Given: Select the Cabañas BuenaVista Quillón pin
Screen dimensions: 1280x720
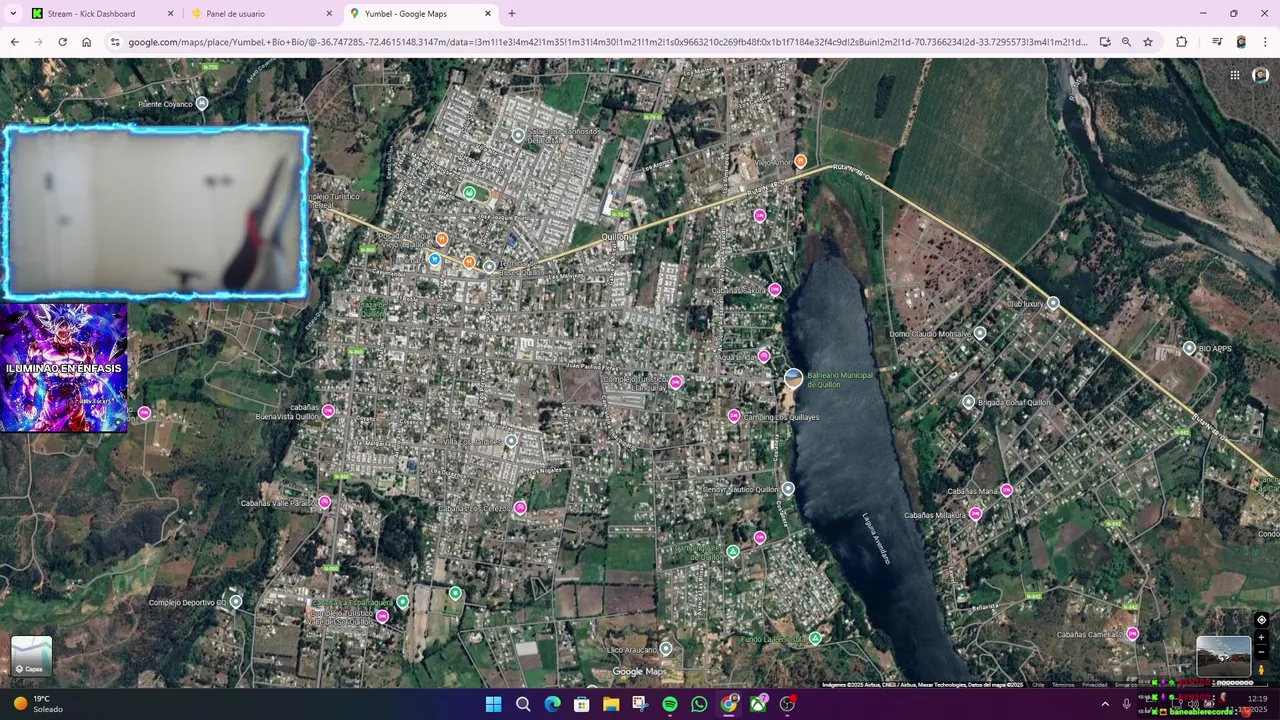Looking at the screenshot, I should [328, 411].
